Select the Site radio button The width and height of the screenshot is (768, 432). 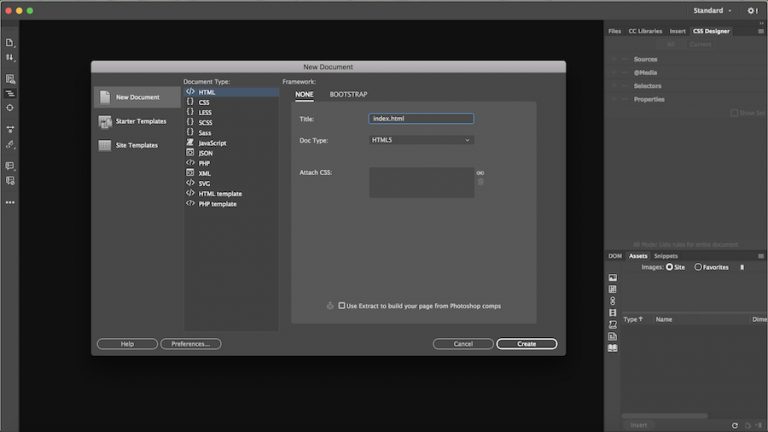(670, 267)
